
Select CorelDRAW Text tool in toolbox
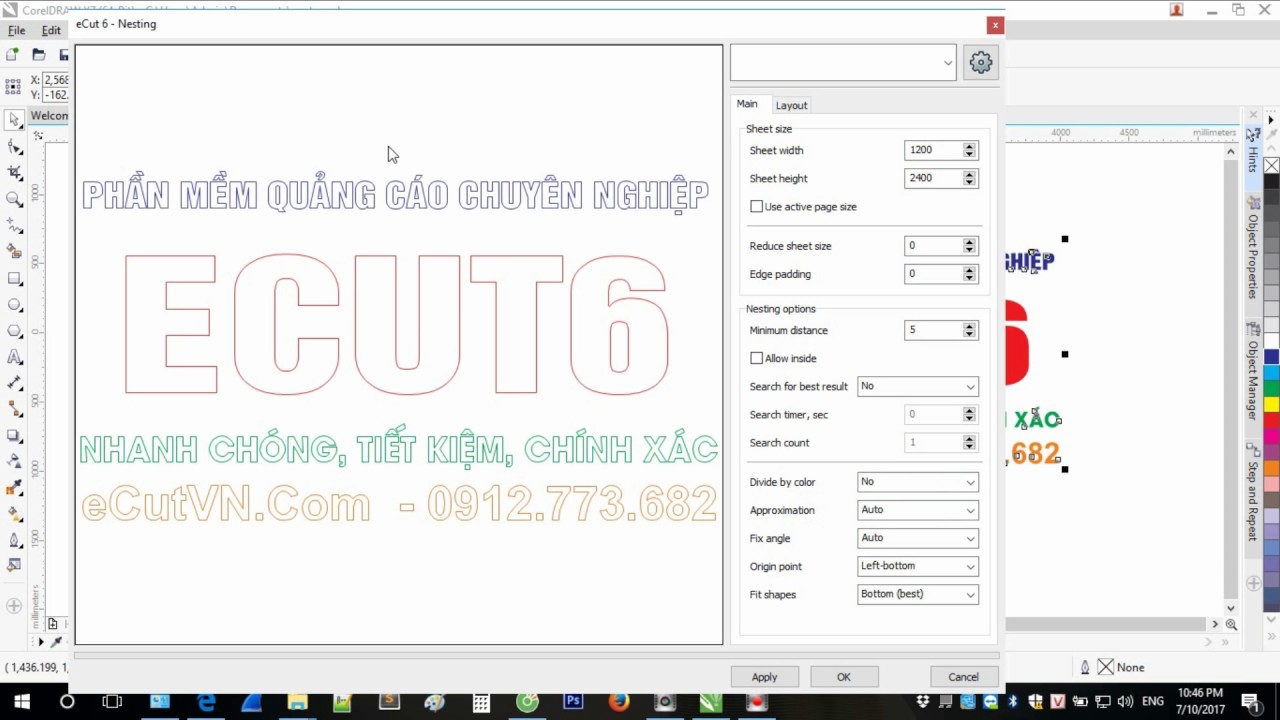pos(14,357)
